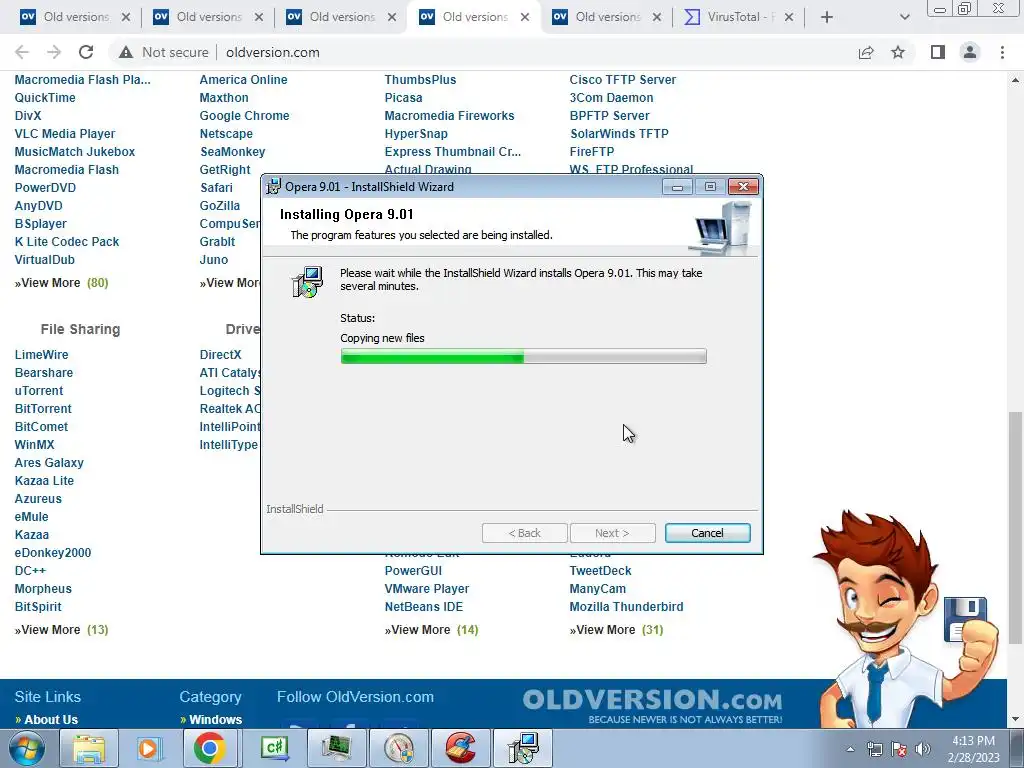1024x768 pixels.
Task: Click the gauge-and-shield taskbar icon
Action: [x=398, y=748]
